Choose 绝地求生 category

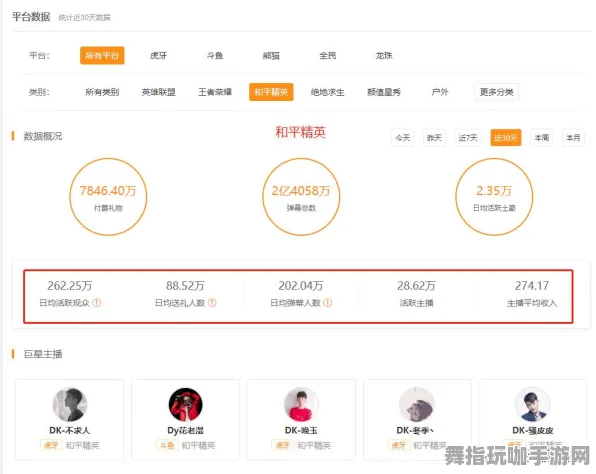point(327,92)
